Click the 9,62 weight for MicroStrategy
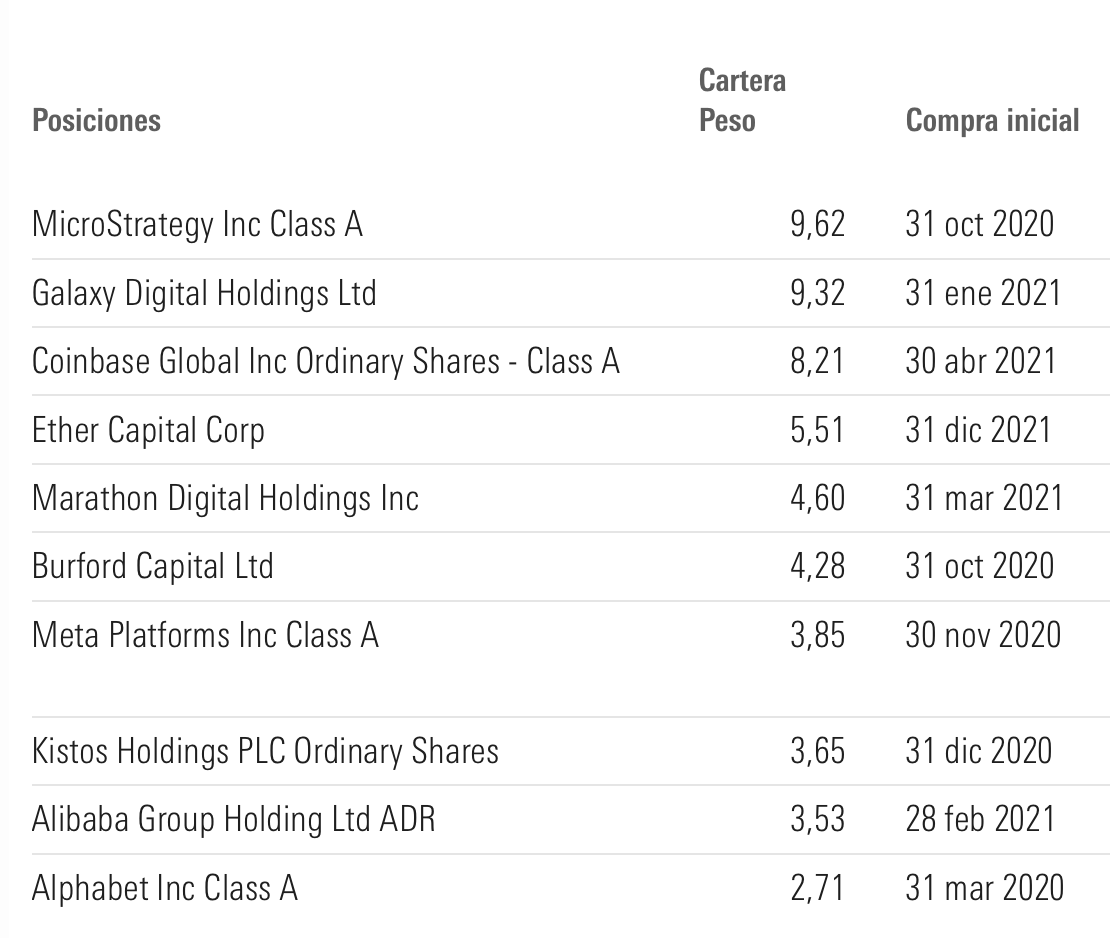The width and height of the screenshot is (1110, 938). (817, 224)
